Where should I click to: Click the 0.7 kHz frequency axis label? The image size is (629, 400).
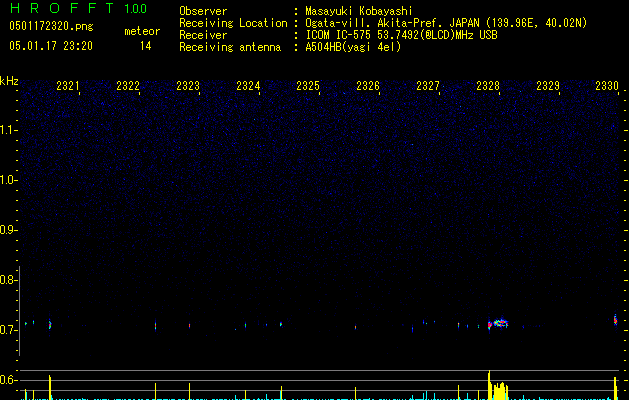[x=8, y=330]
